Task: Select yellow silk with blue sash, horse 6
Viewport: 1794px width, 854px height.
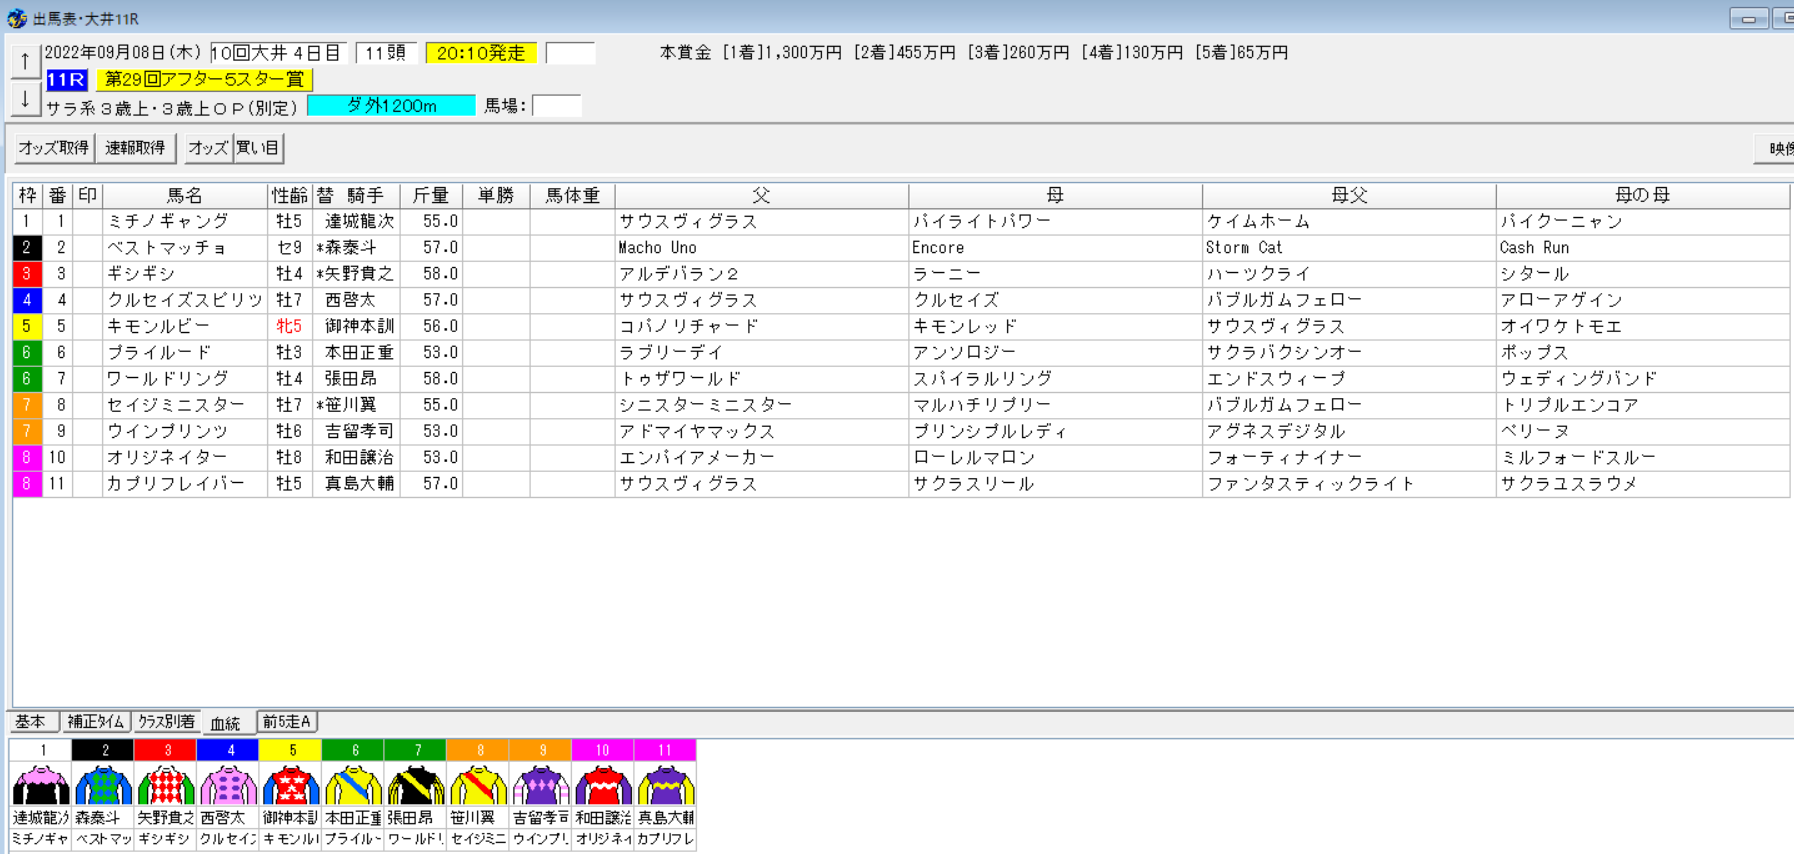Action: pos(354,785)
